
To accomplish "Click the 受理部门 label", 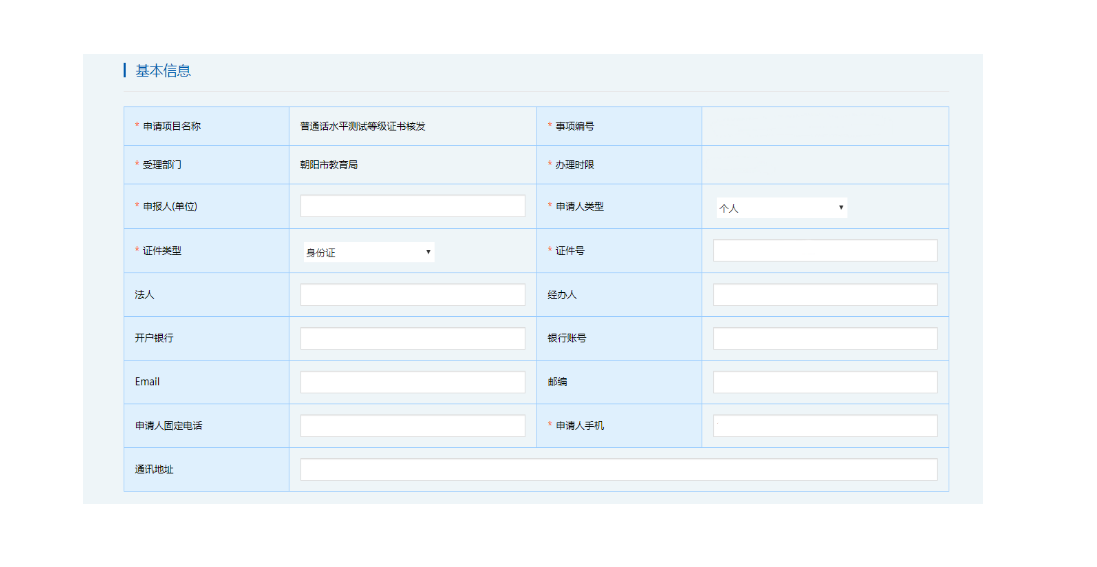I will point(162,165).
